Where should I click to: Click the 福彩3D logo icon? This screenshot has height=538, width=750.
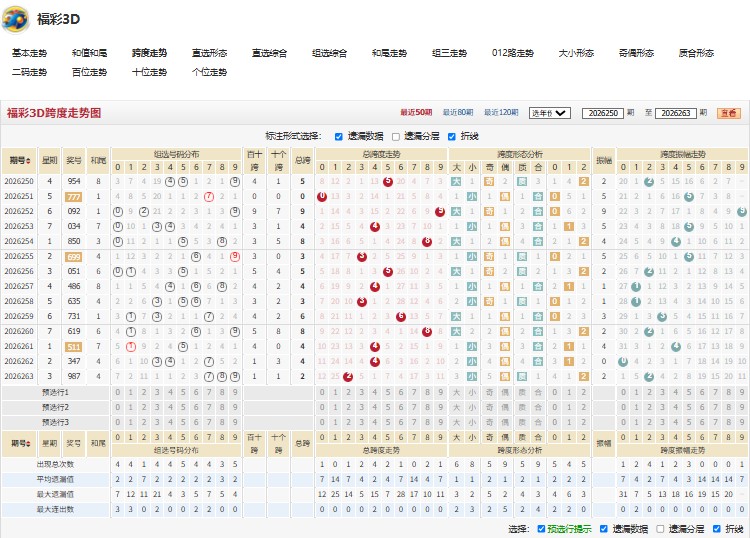pos(15,20)
